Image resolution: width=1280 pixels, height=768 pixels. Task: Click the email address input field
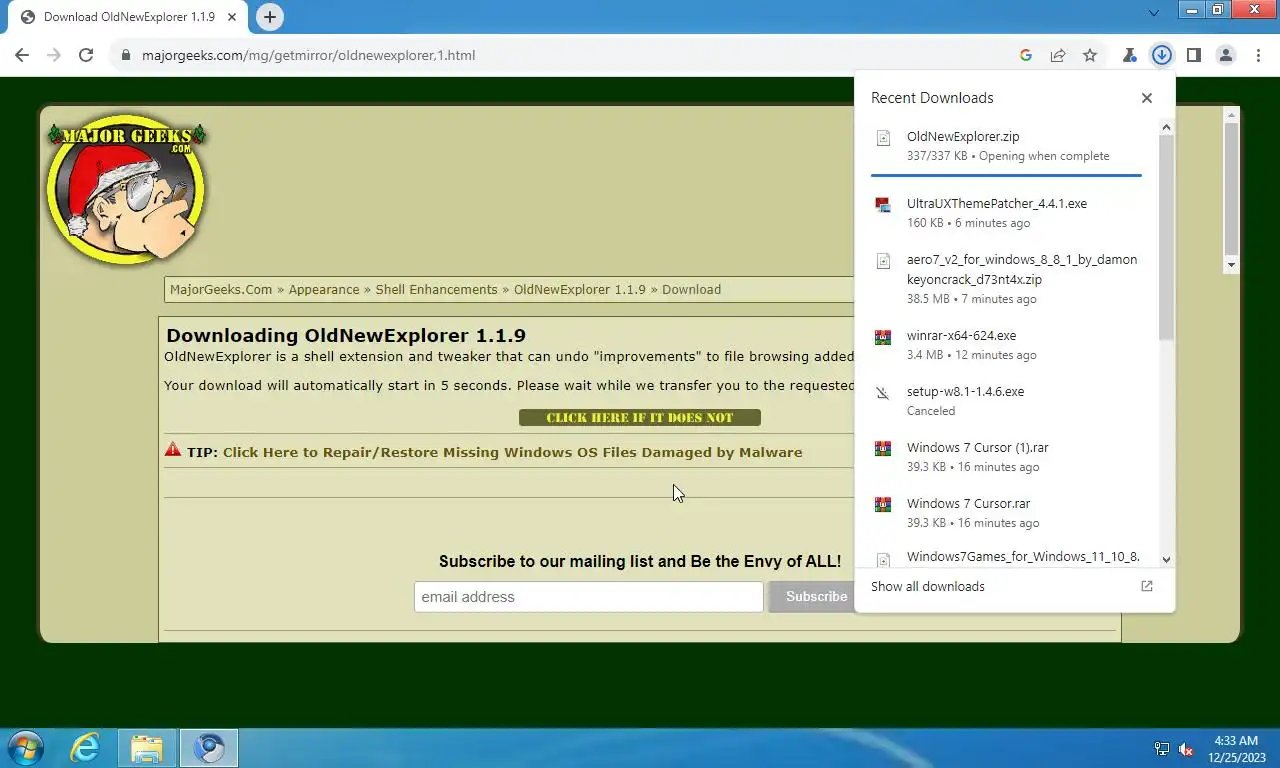coord(589,597)
